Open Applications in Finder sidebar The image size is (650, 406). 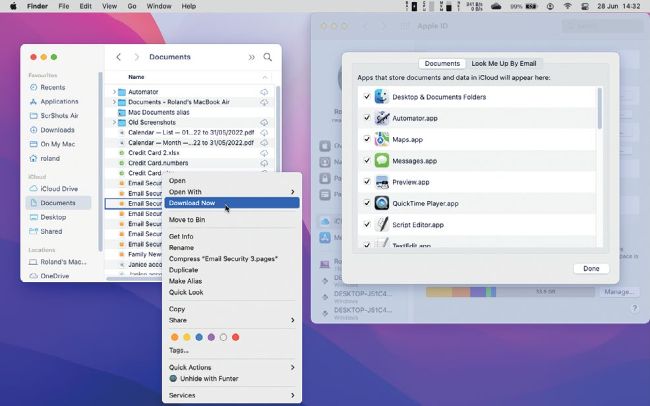click(x=54, y=102)
